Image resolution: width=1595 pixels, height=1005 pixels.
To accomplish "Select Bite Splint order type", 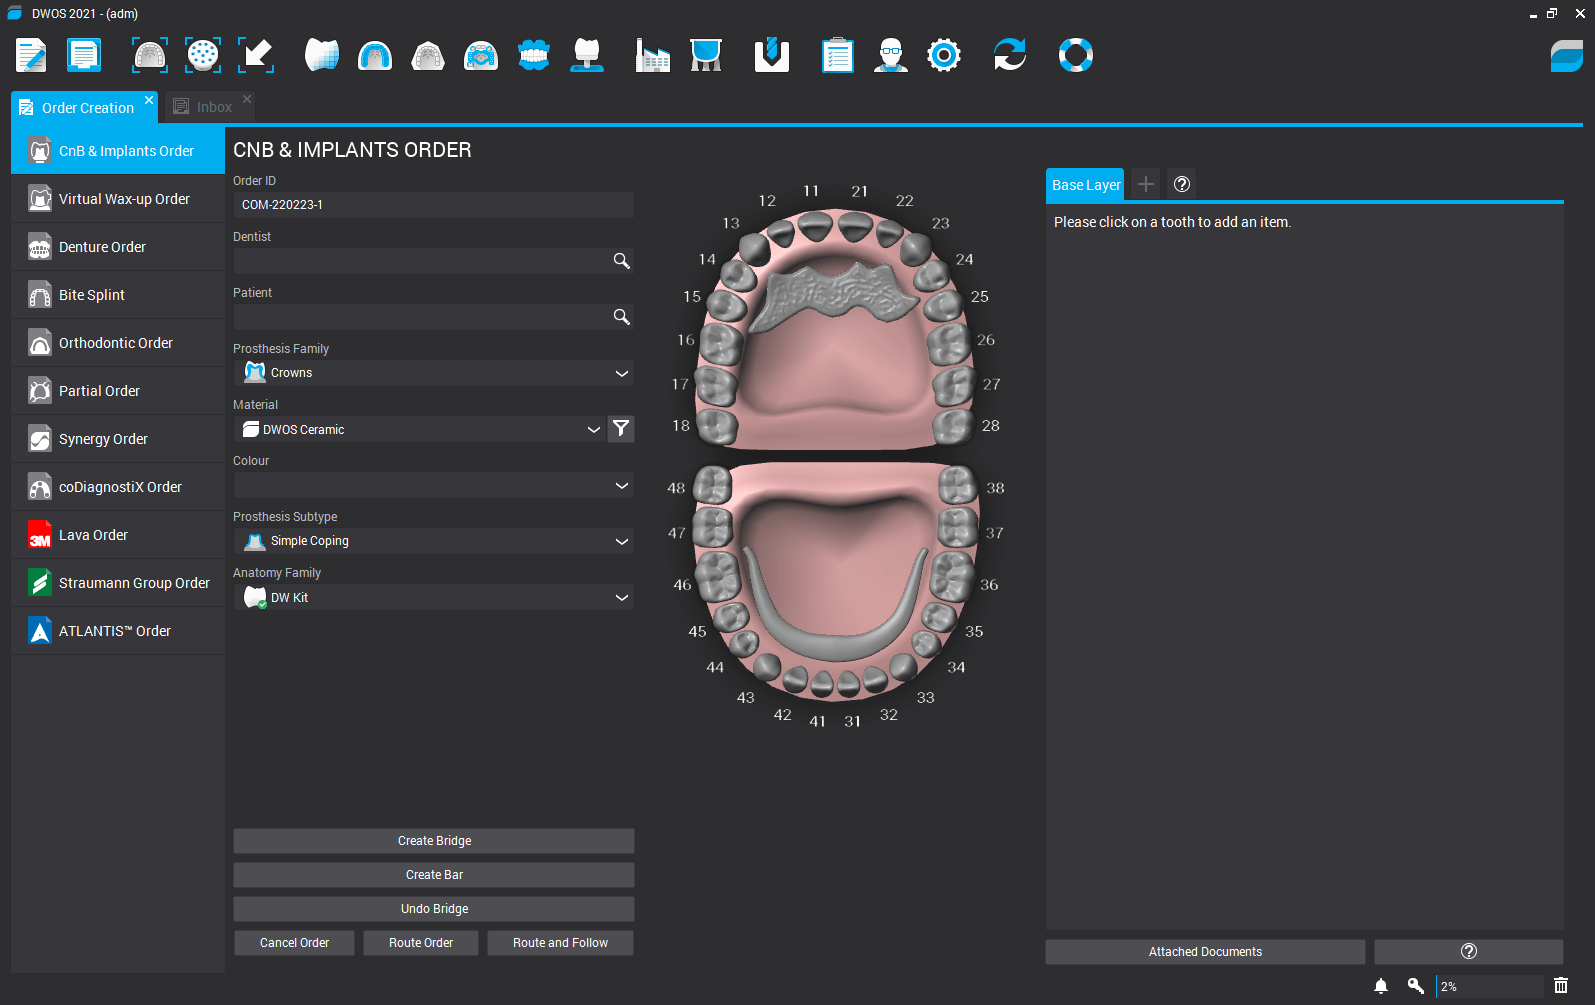I will tap(118, 295).
